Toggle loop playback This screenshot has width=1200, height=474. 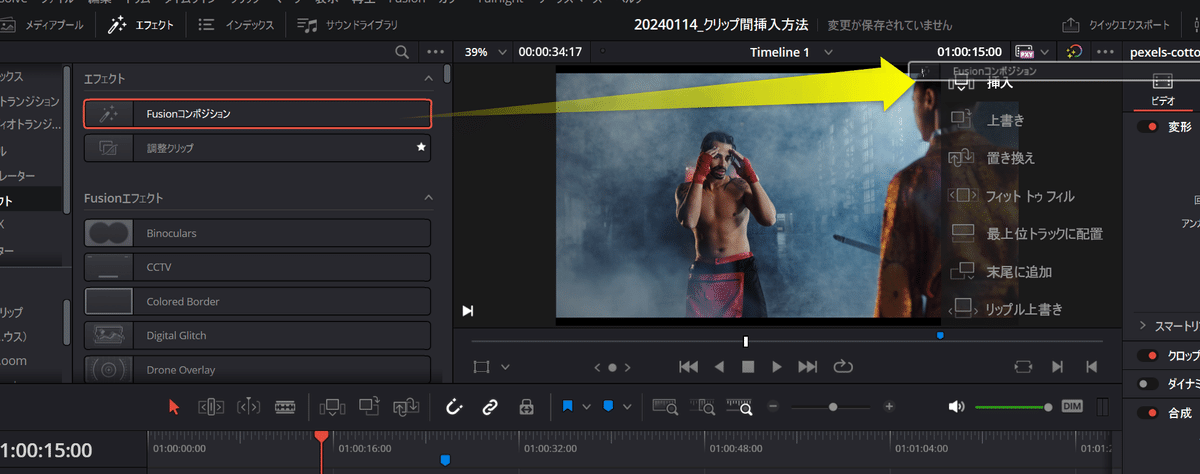pyautogui.click(x=842, y=367)
